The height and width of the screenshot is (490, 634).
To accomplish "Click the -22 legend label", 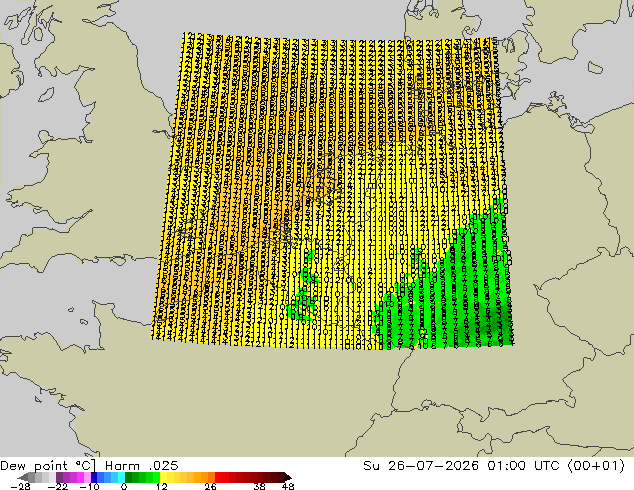I will tap(58, 486).
